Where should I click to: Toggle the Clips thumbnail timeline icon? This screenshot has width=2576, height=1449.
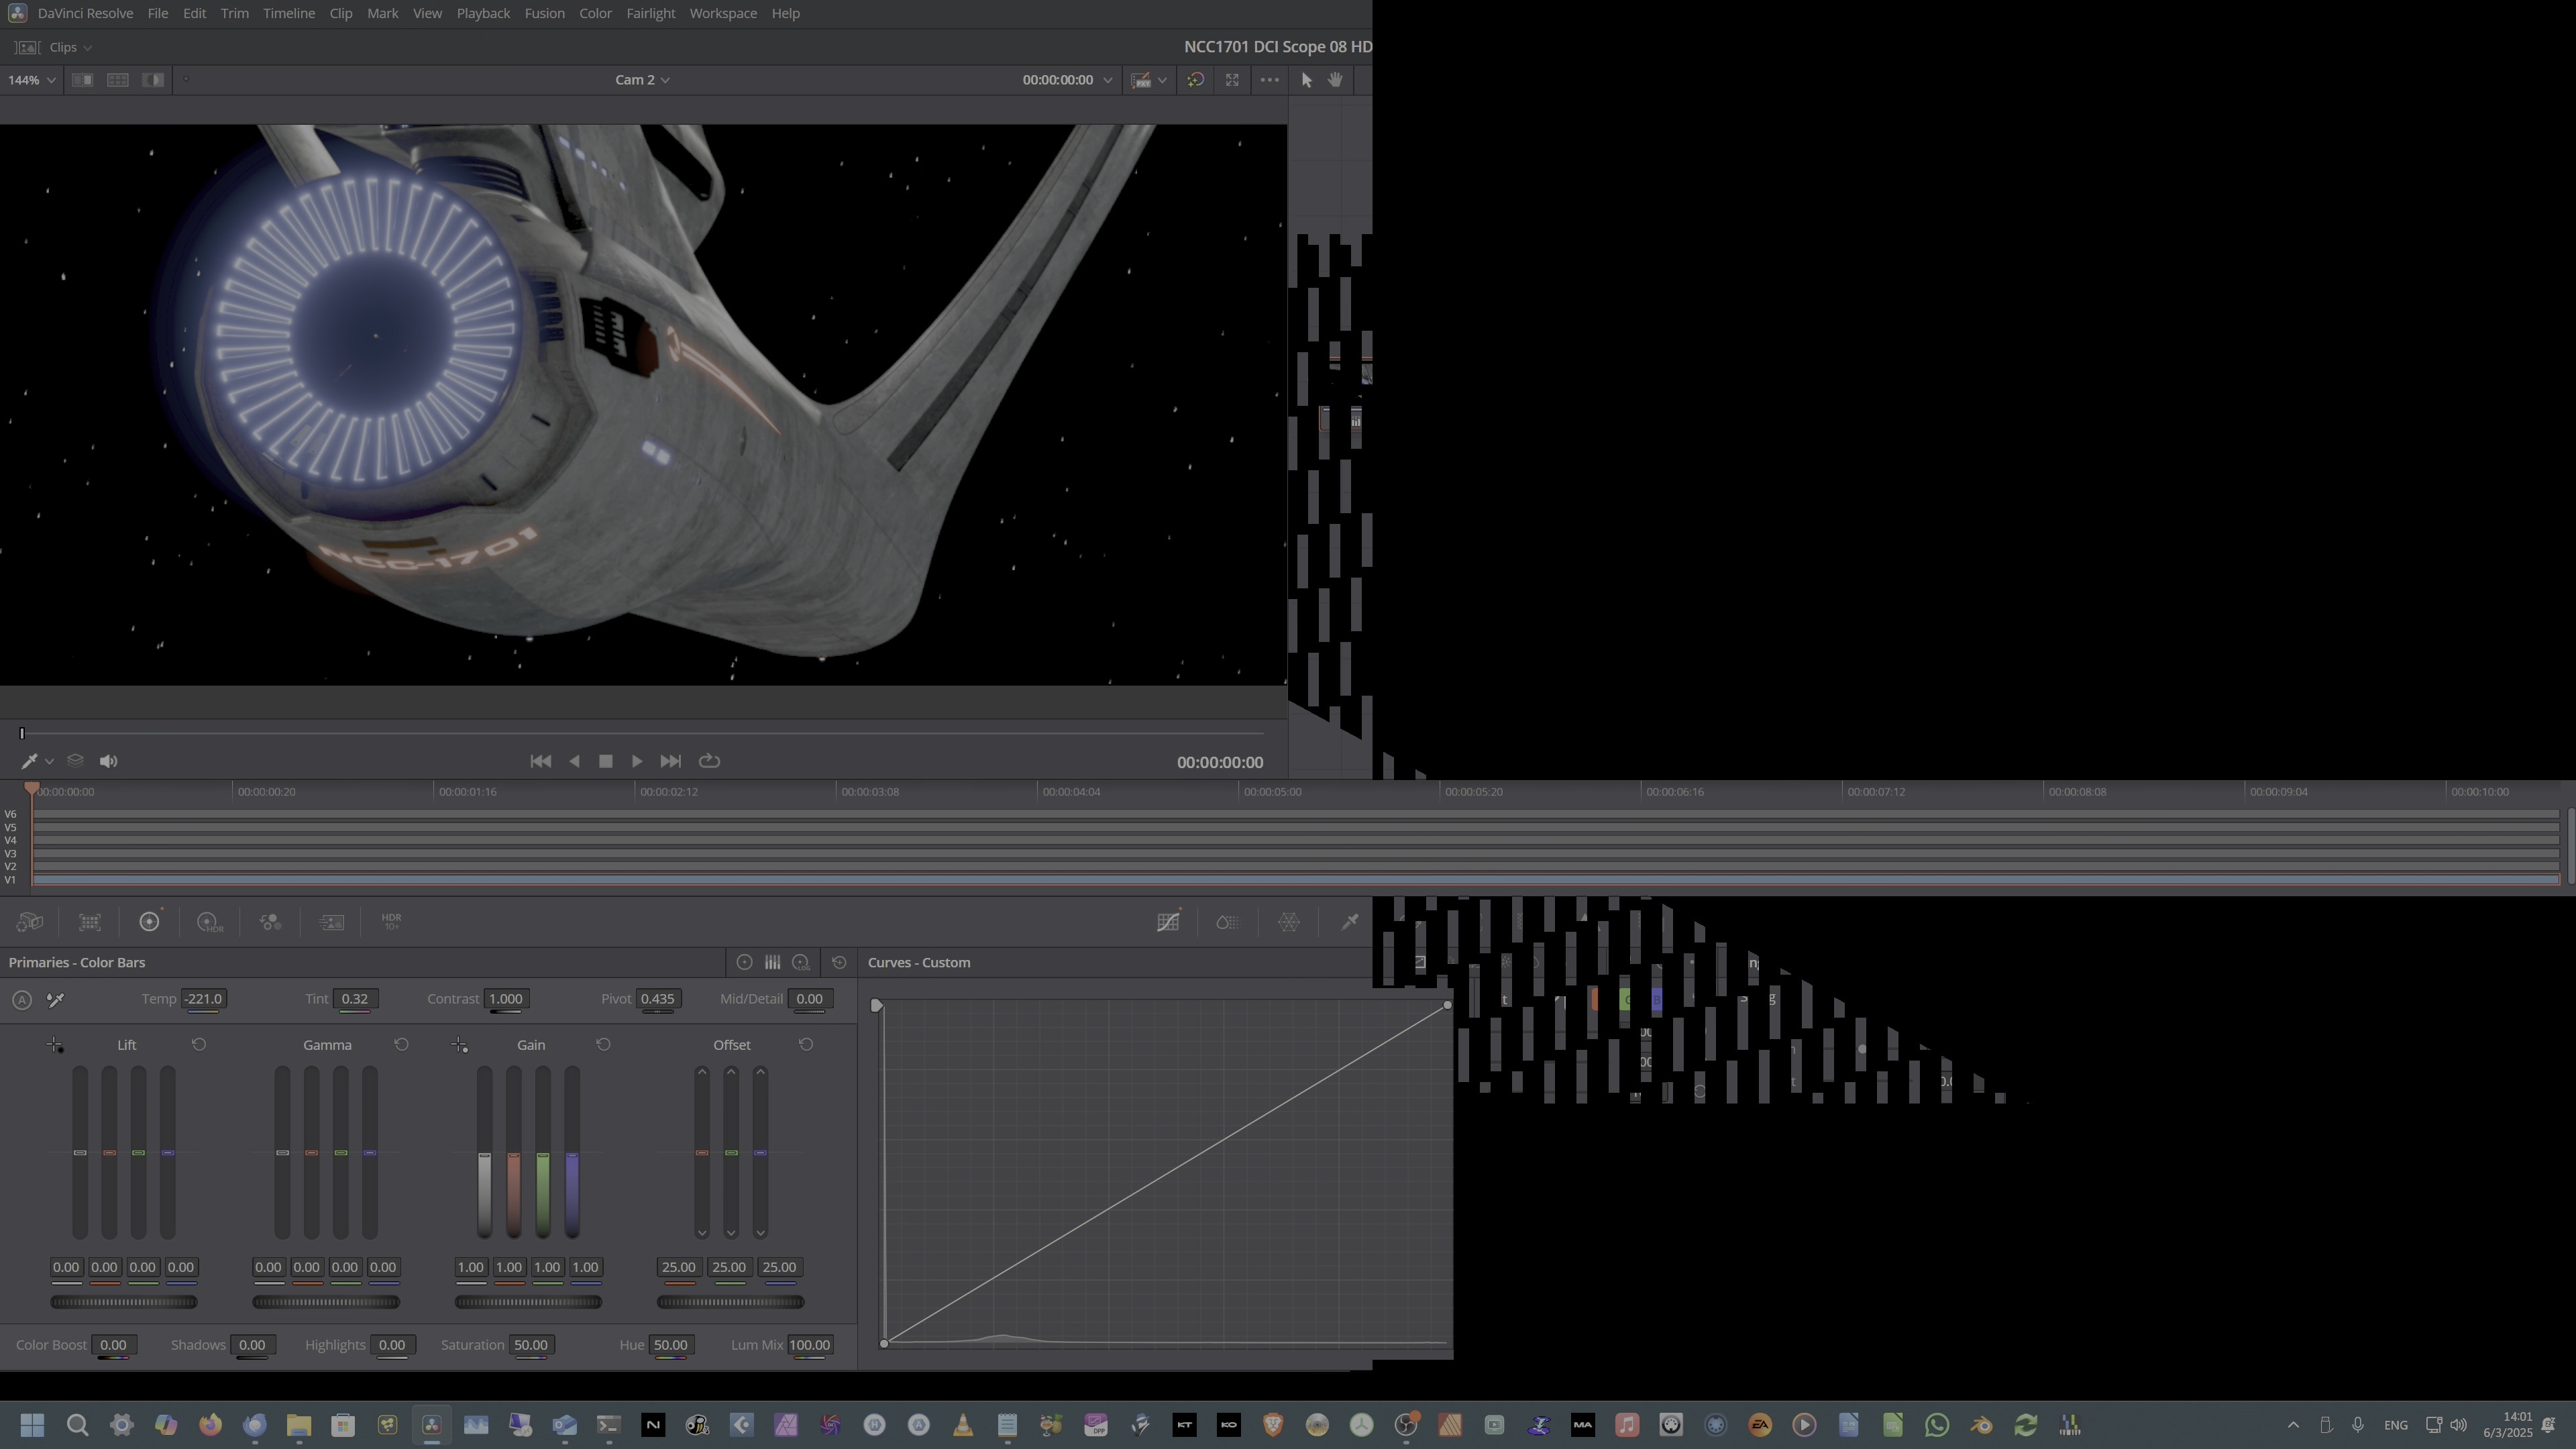coord(27,47)
